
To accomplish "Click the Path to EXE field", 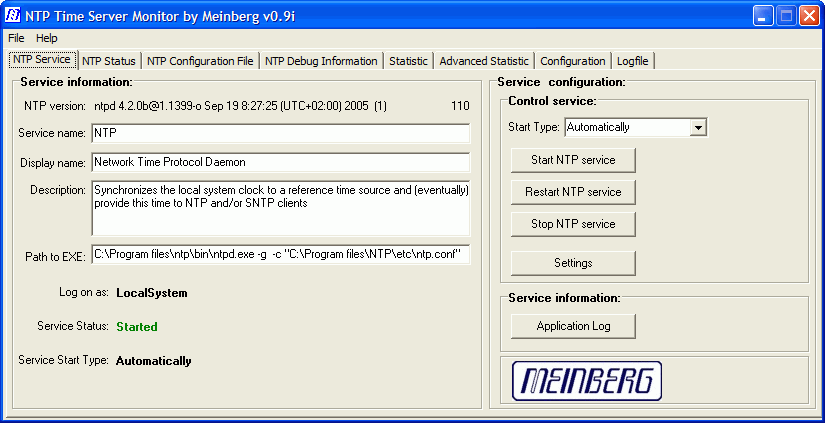I will point(280,254).
